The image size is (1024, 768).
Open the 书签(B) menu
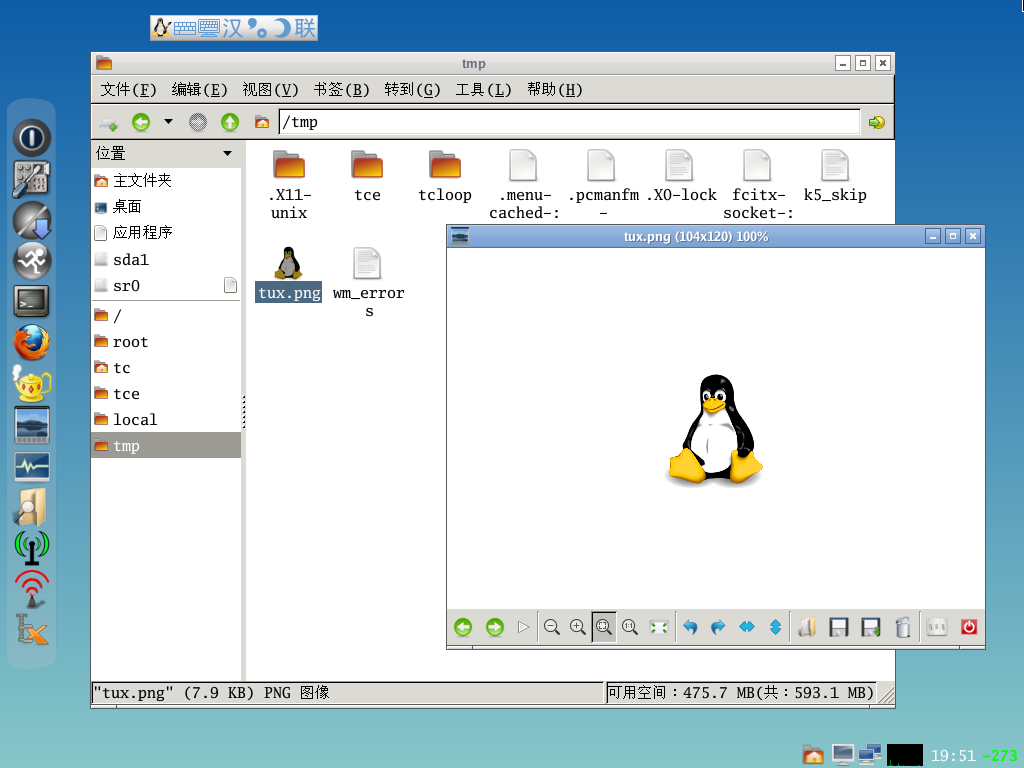click(x=342, y=89)
